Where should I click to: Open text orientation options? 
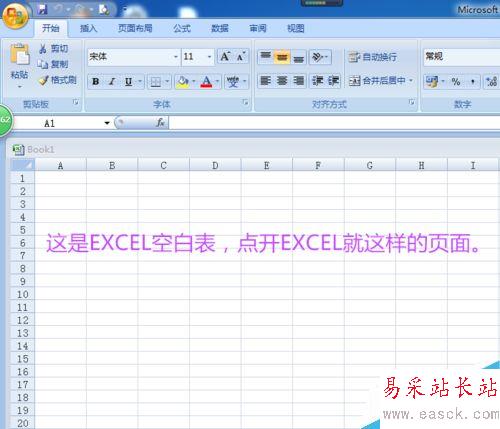(320, 57)
